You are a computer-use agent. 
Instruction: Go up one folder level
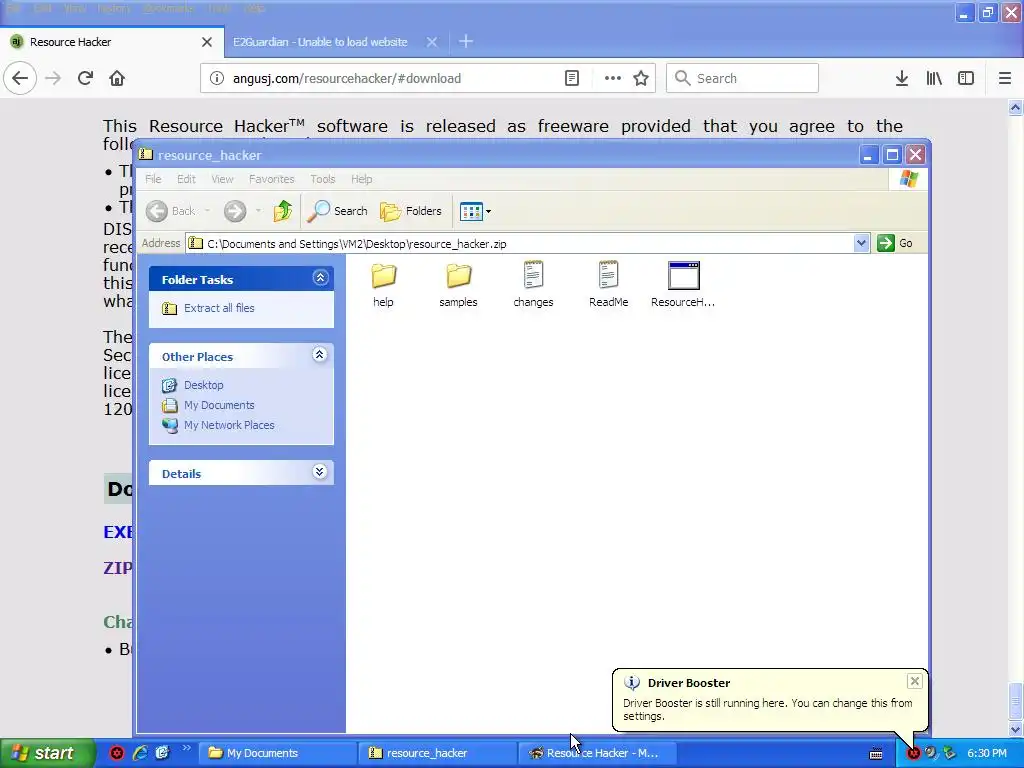283,211
